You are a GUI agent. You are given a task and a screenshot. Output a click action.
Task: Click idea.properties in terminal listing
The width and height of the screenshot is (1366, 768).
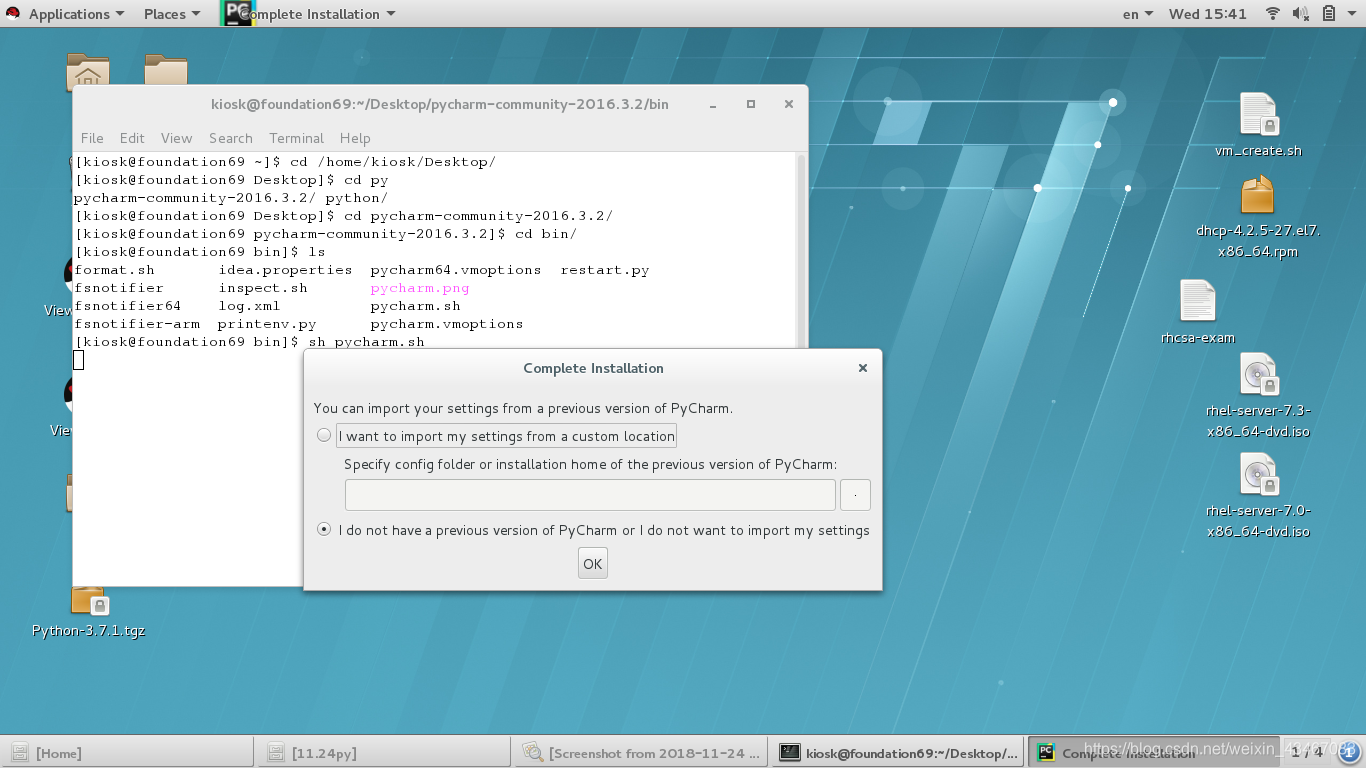click(x=285, y=270)
